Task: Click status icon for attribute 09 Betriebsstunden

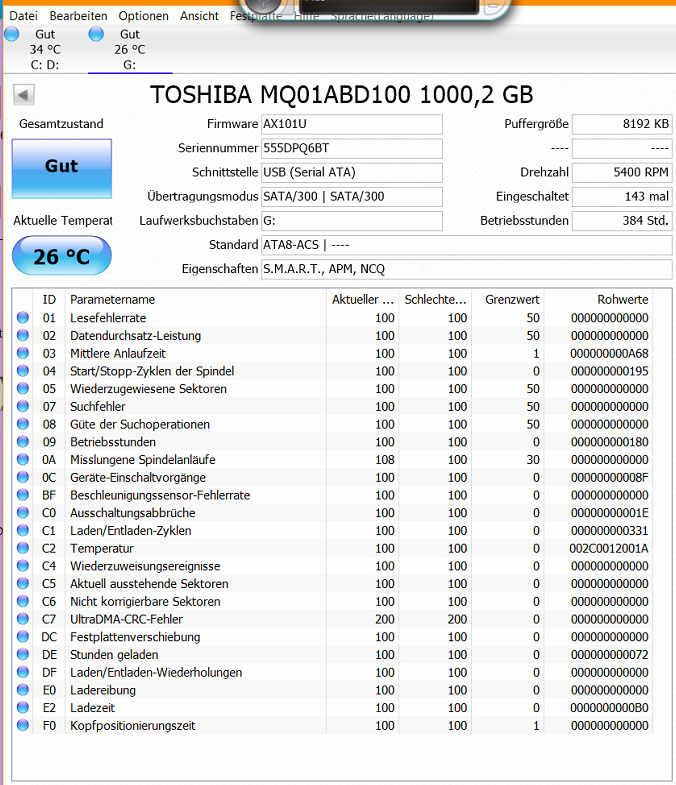Action: [23, 442]
